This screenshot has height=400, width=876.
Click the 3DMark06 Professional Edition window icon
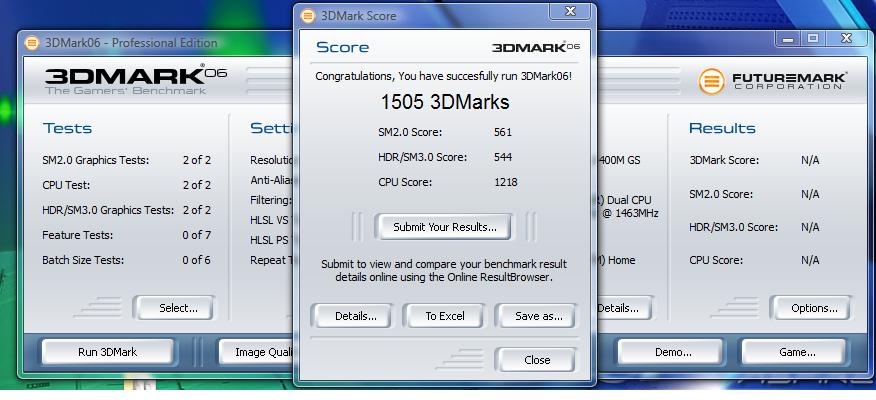click(32, 43)
